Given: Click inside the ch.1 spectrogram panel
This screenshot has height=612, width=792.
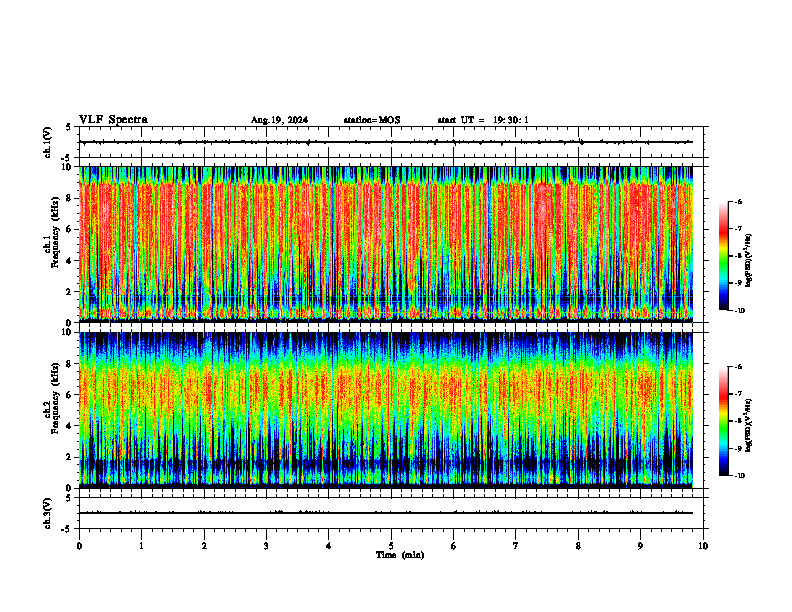Looking at the screenshot, I should 386,244.
